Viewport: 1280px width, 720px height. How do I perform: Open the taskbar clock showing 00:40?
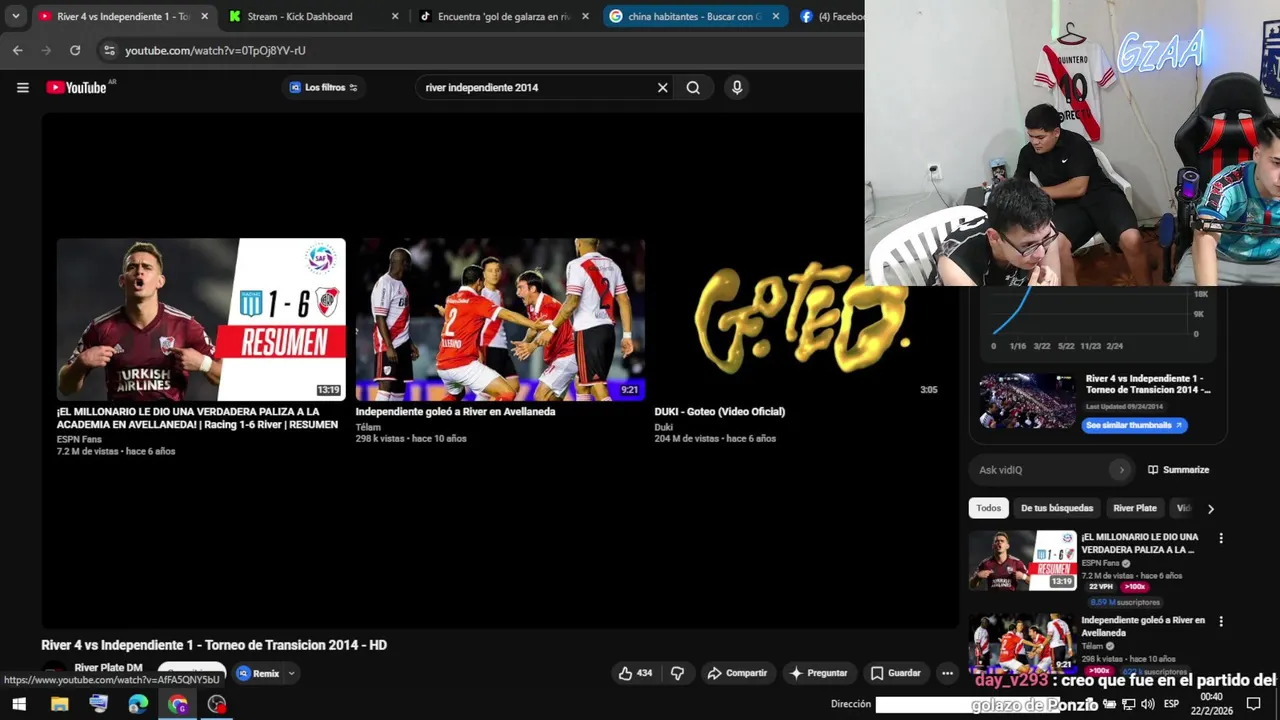coord(1211,704)
